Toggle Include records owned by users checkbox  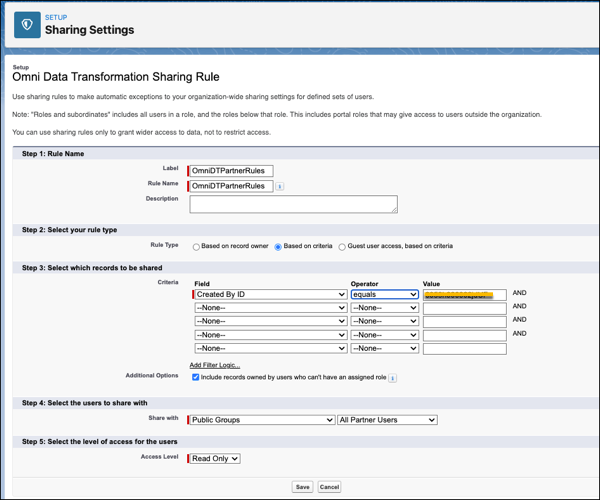(196, 377)
